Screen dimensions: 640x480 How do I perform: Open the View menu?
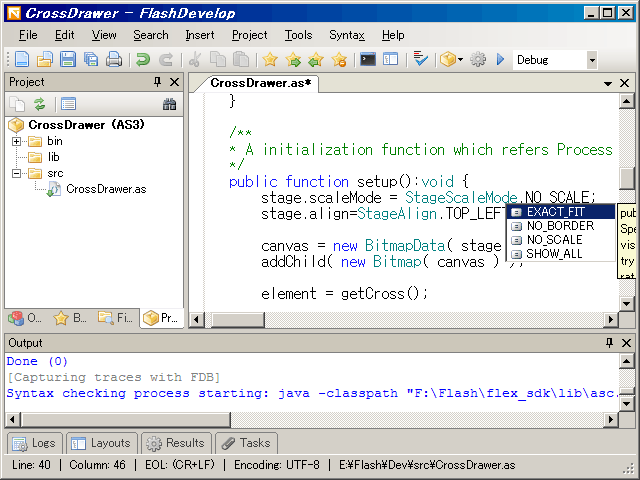[x=104, y=35]
